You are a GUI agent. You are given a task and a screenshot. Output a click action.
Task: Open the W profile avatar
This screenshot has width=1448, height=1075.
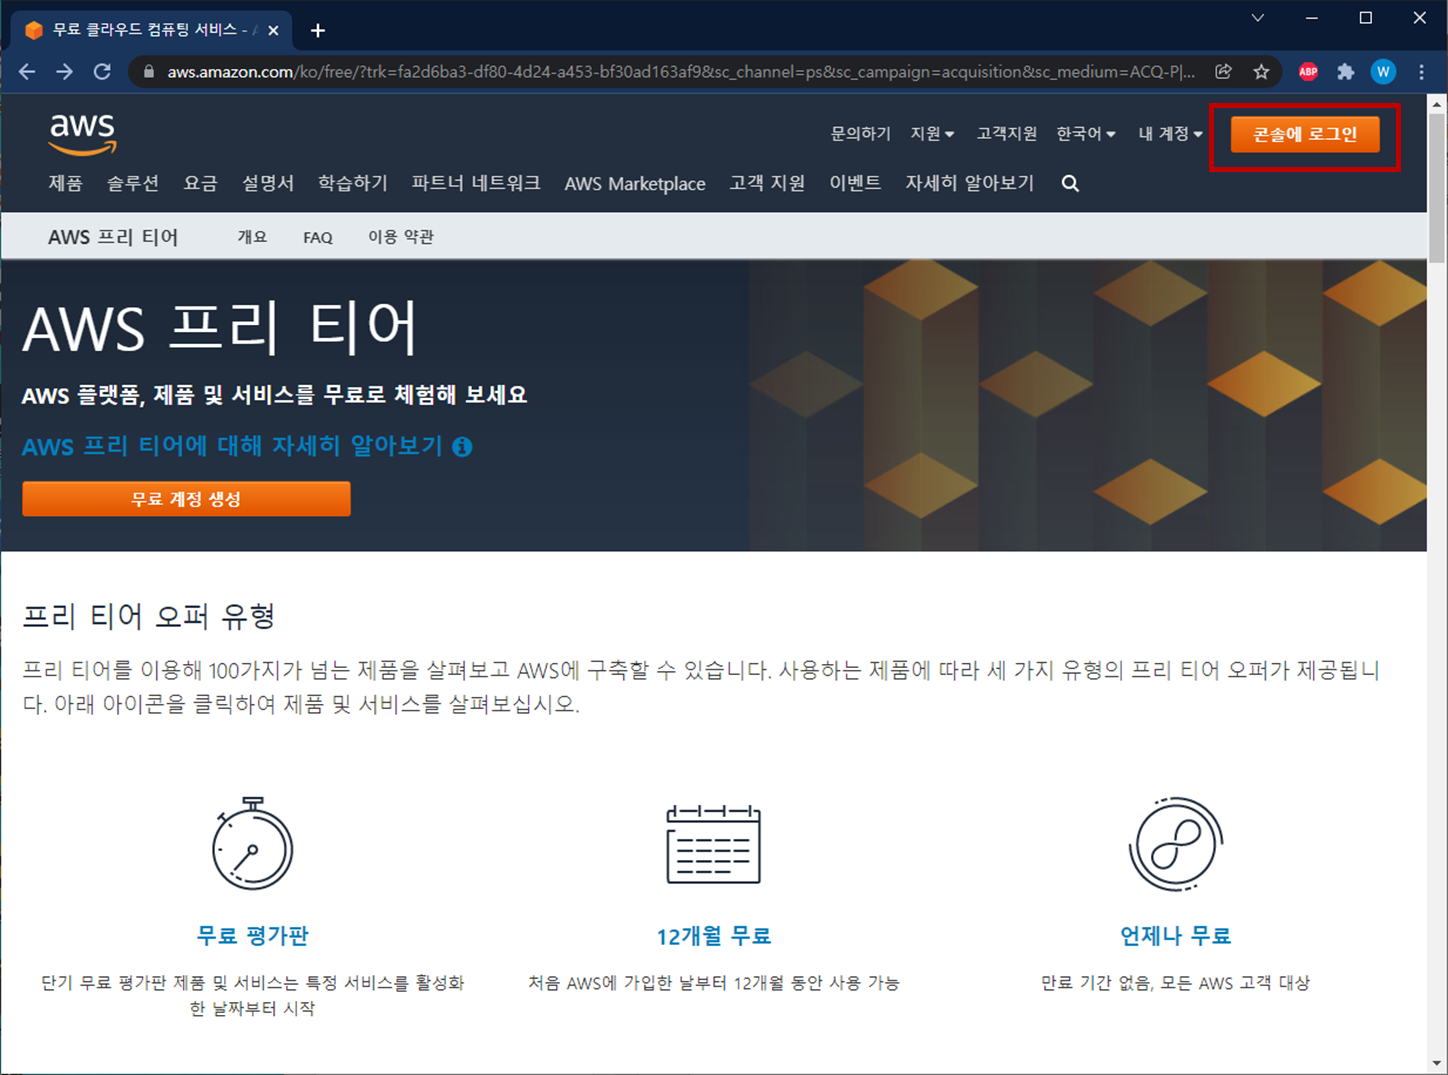coord(1383,72)
